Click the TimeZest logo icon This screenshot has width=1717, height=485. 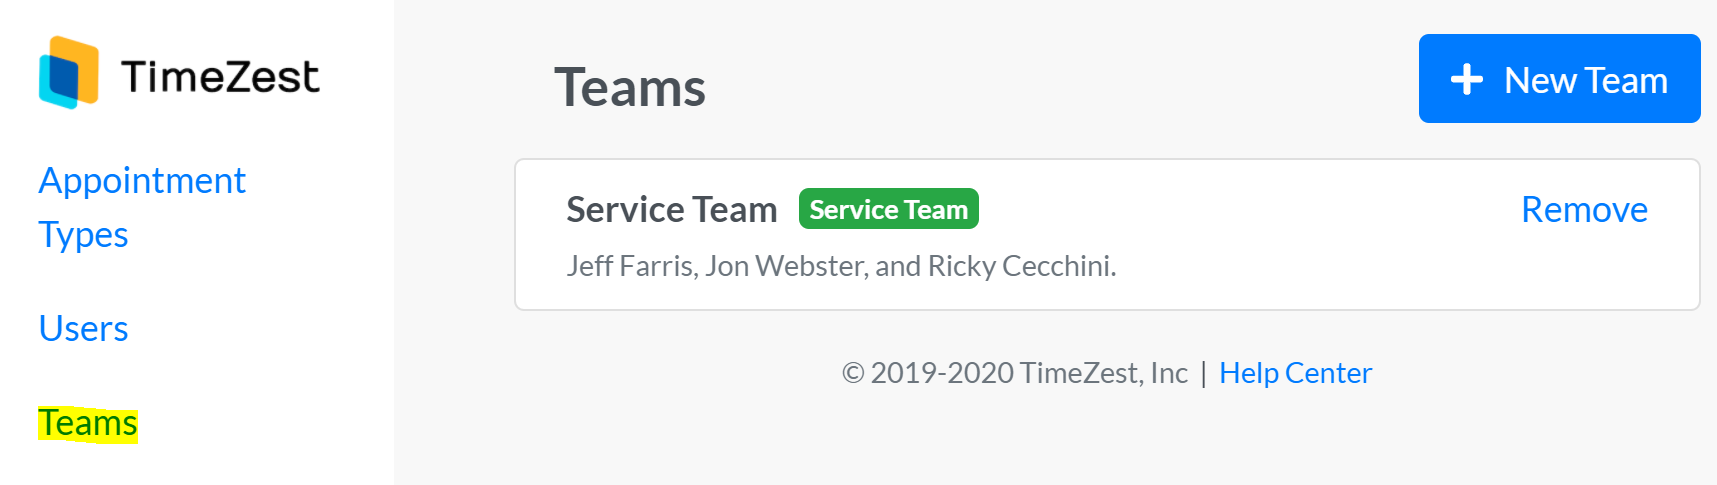(x=69, y=73)
